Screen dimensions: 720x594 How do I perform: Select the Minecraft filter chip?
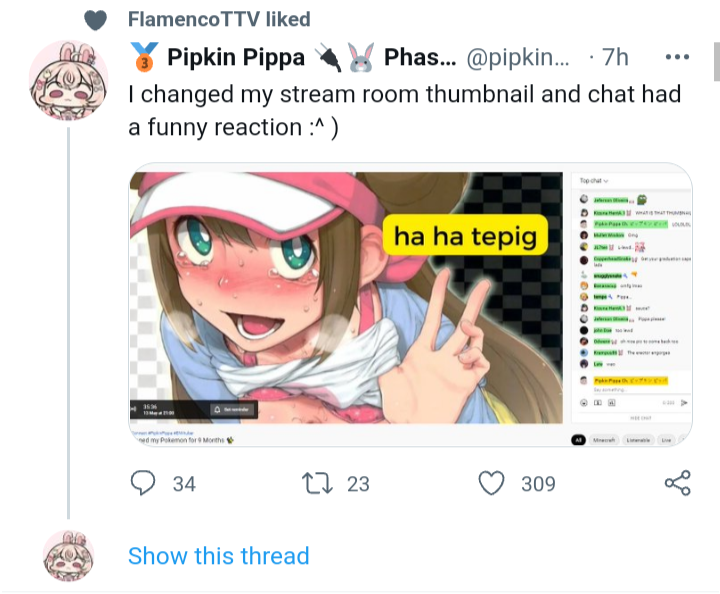603,440
